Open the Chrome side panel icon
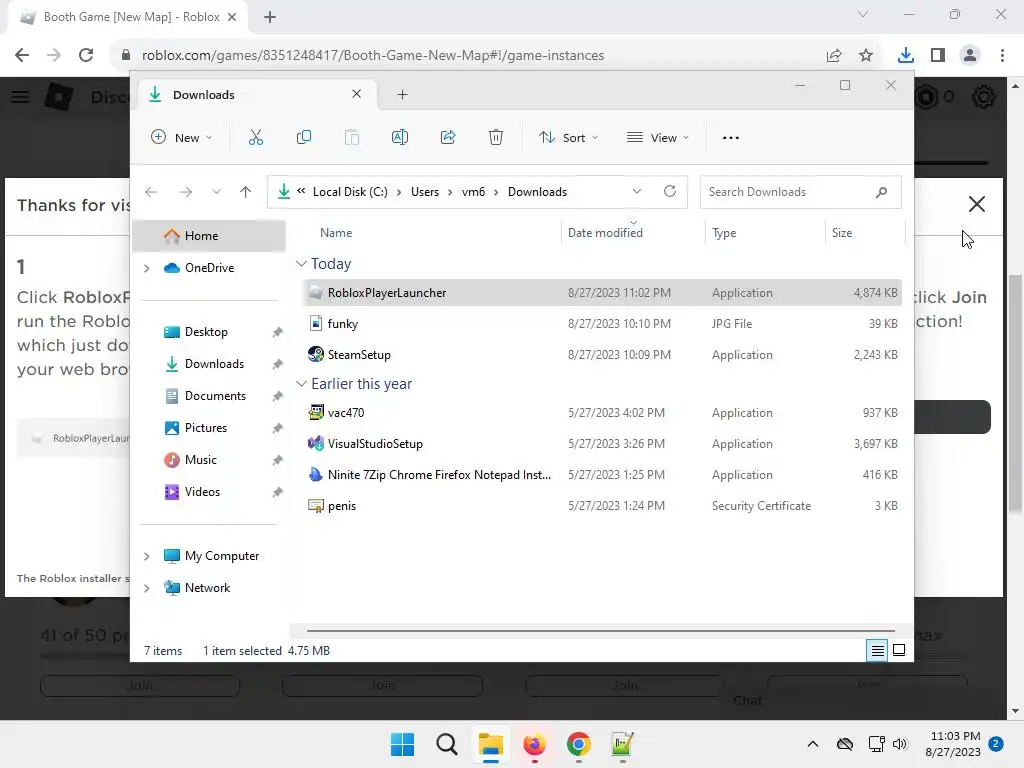This screenshot has width=1024, height=768. coord(938,56)
